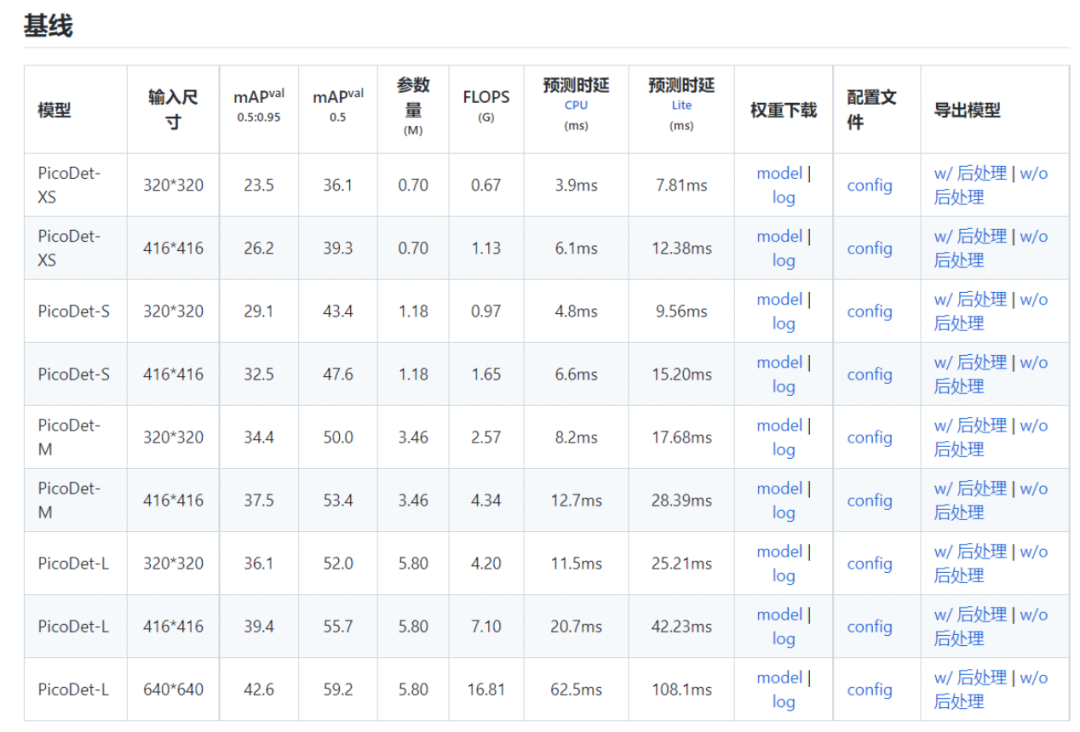
Task: Open model link for PicoDet-M 416*416 row
Action: [779, 488]
